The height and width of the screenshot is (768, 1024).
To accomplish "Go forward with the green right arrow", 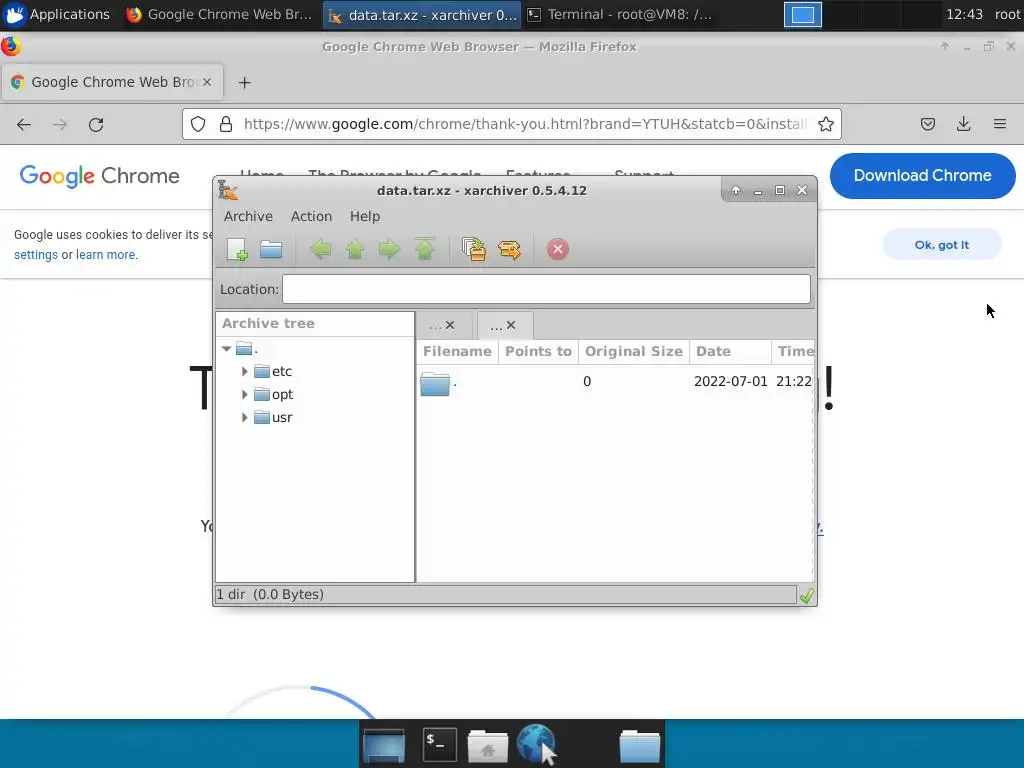I will (x=389, y=249).
